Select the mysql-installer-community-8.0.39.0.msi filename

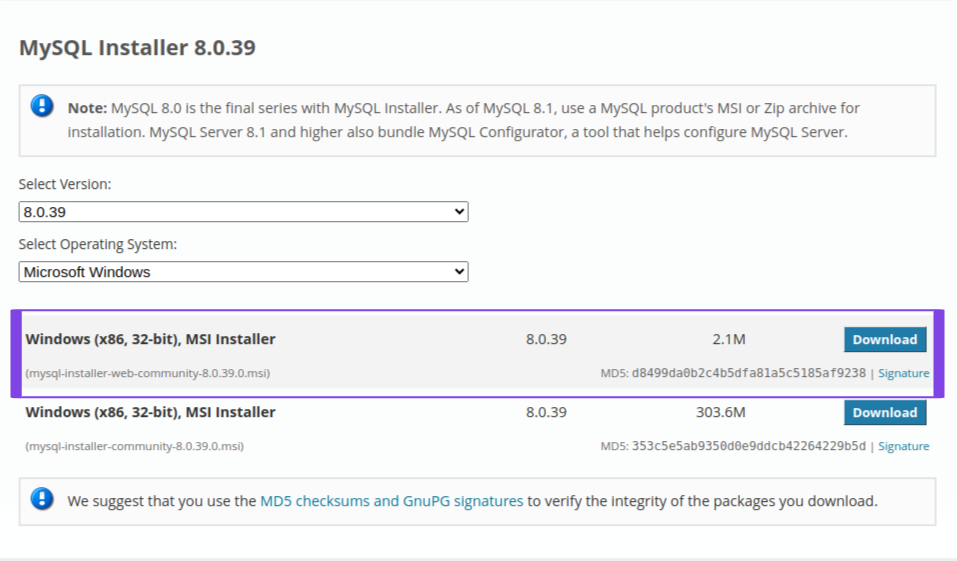pos(134,447)
